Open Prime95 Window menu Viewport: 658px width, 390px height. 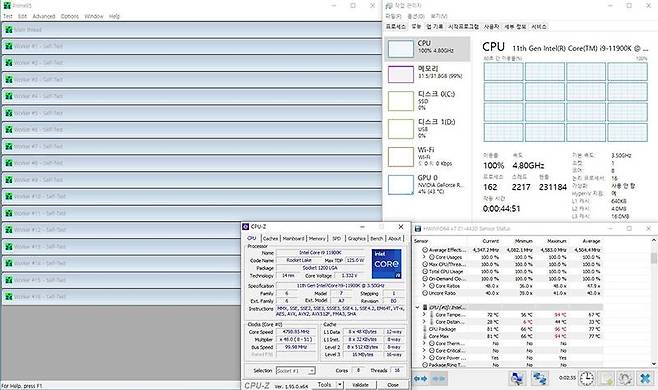click(x=94, y=16)
